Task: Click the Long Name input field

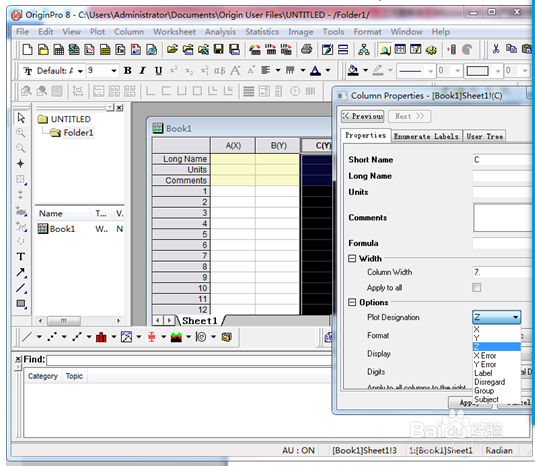Action: [x=503, y=176]
